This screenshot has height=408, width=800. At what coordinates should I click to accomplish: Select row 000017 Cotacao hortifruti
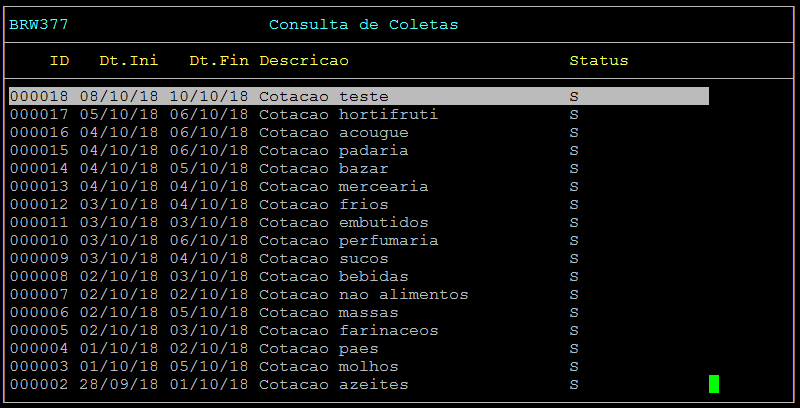(x=359, y=114)
